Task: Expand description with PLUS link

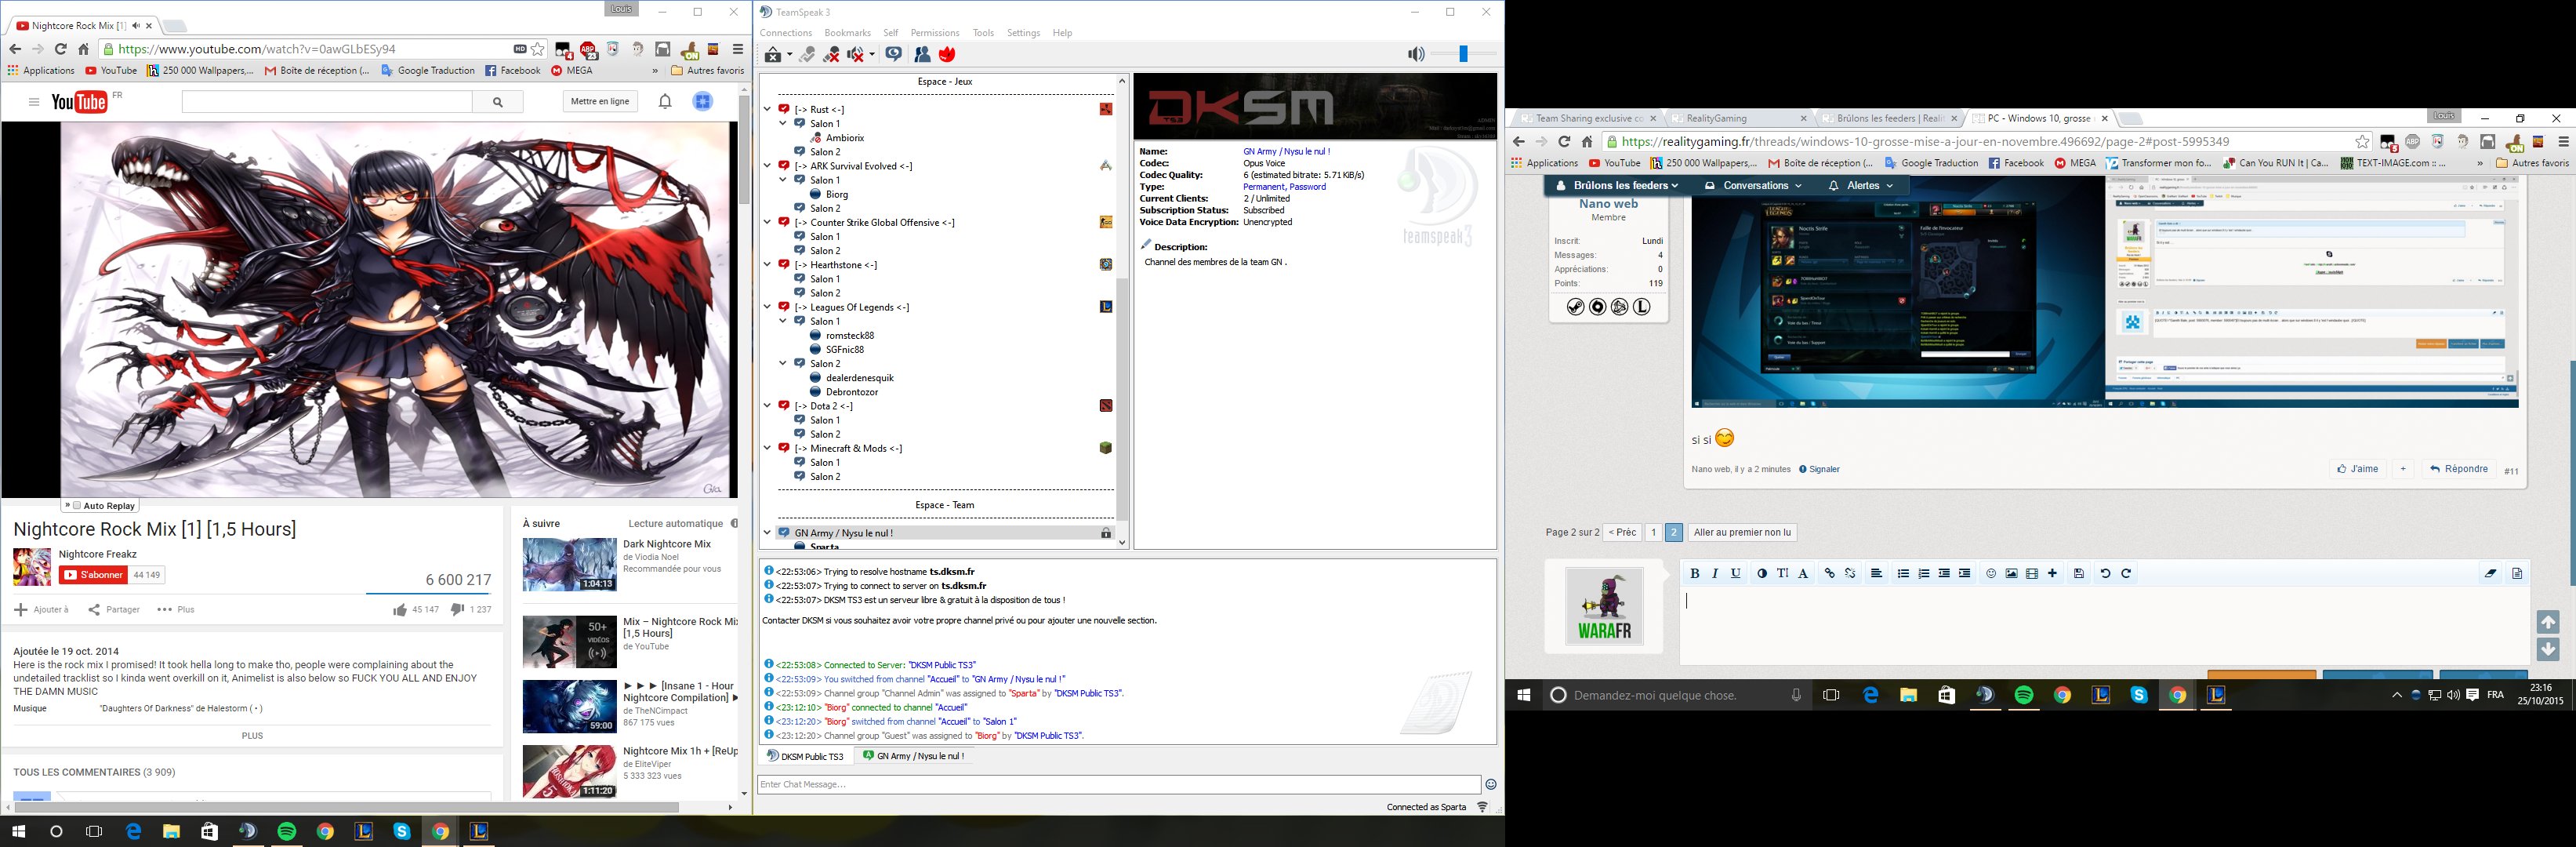Action: [252, 736]
